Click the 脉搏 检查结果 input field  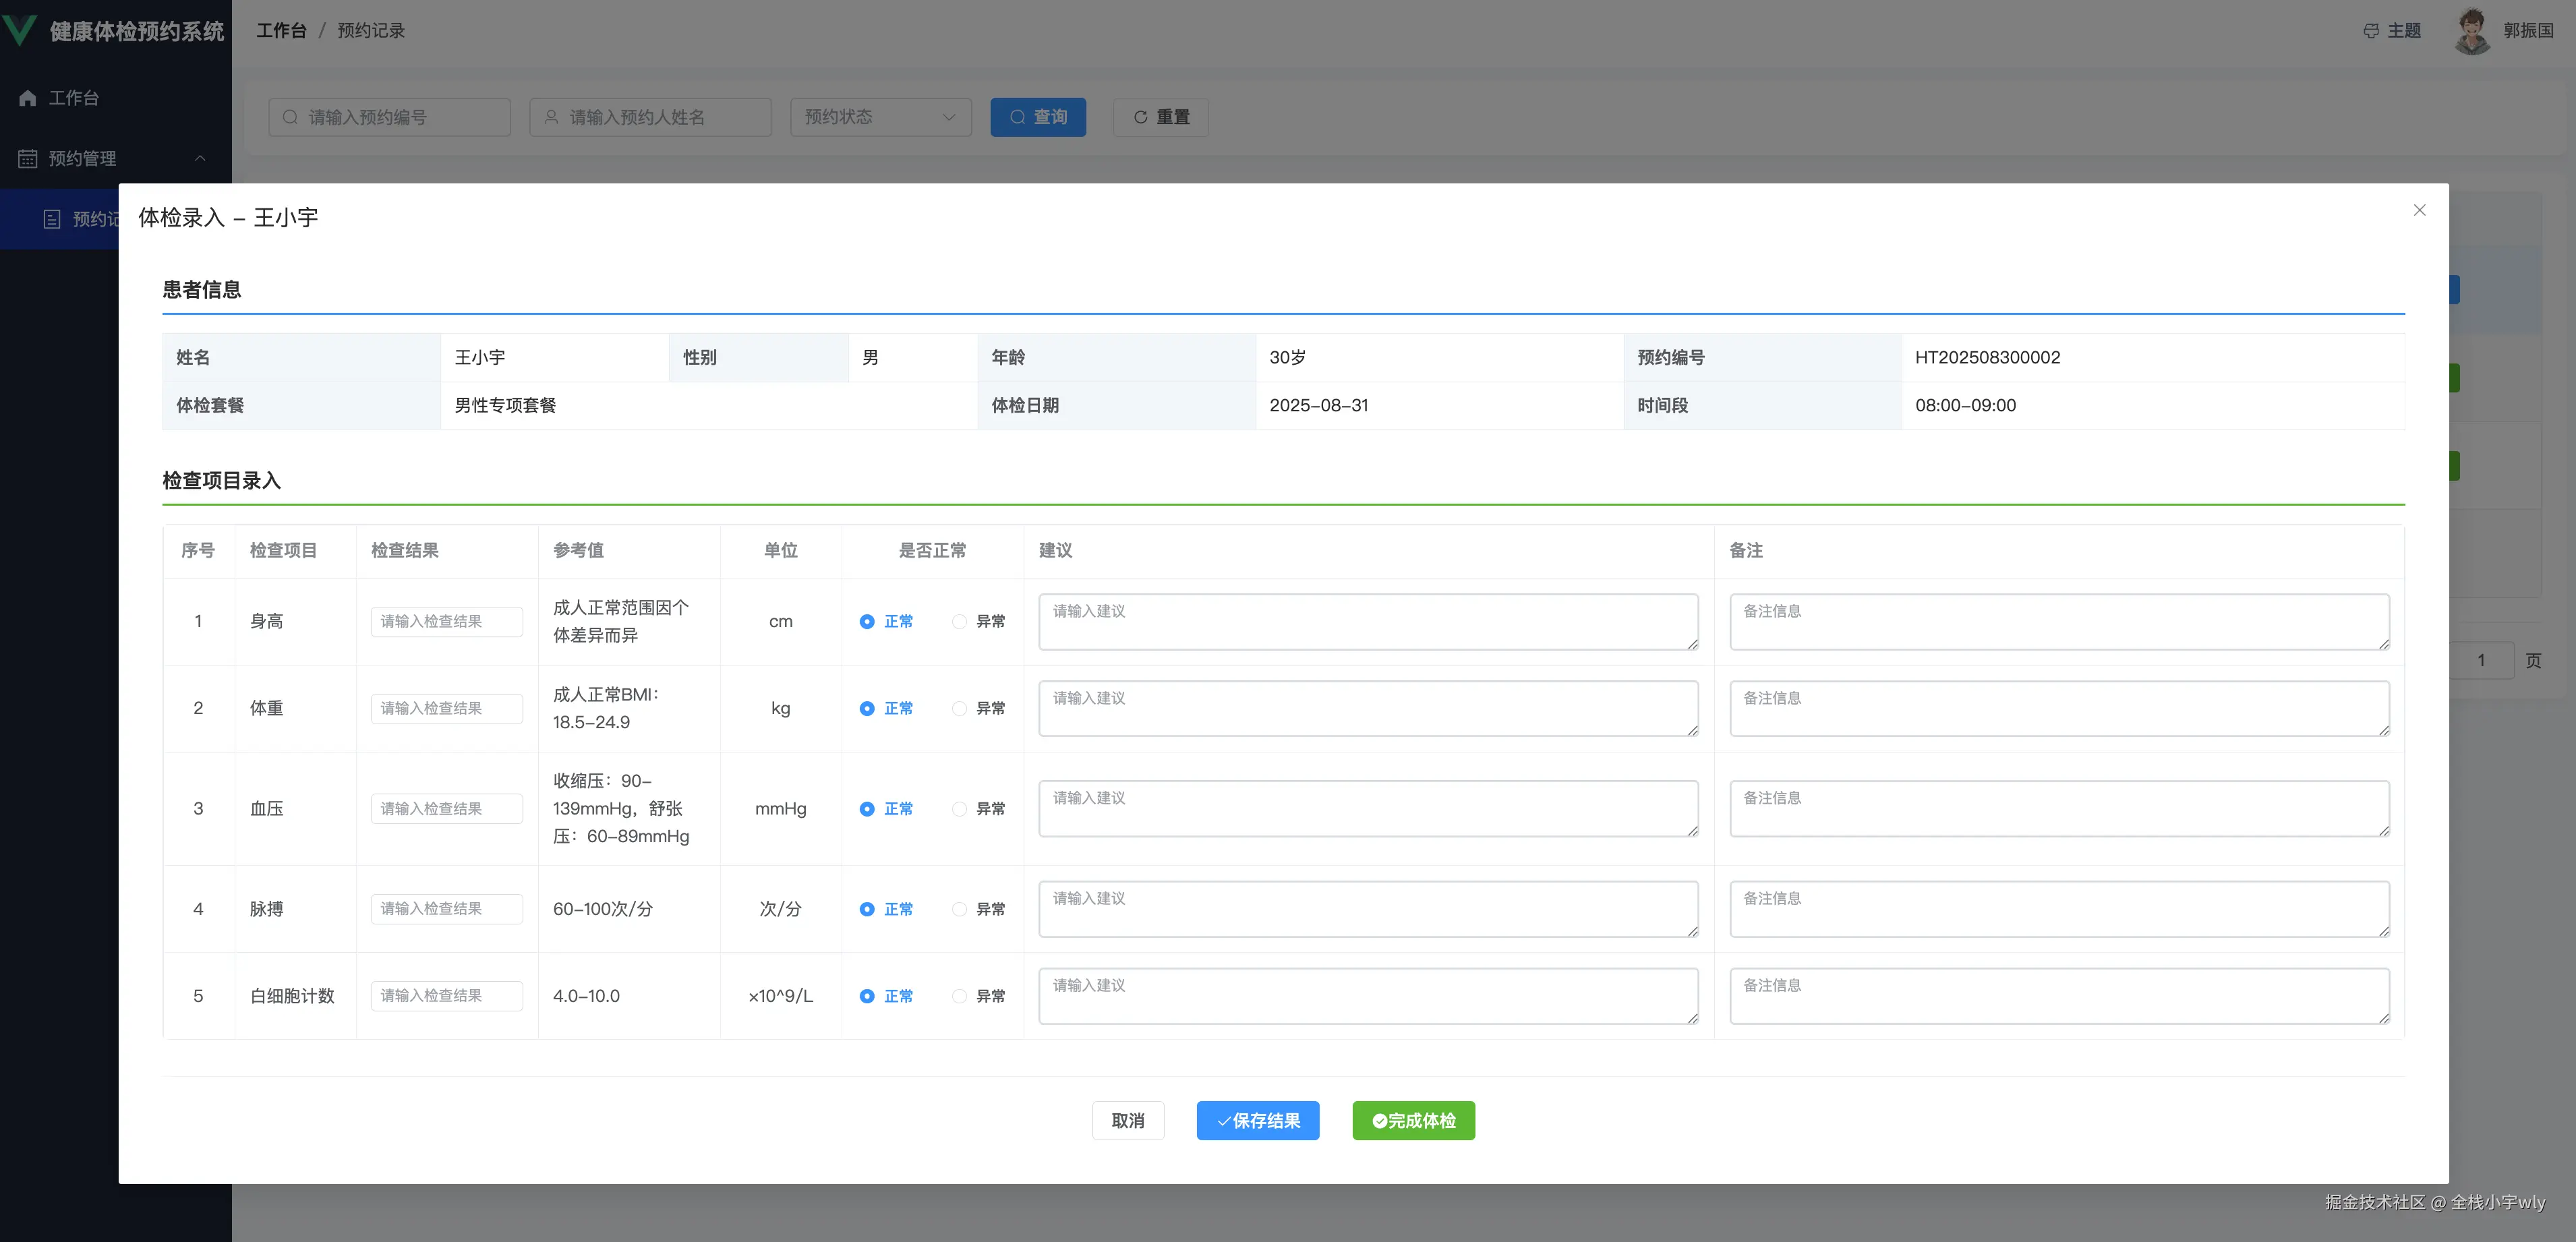click(446, 909)
